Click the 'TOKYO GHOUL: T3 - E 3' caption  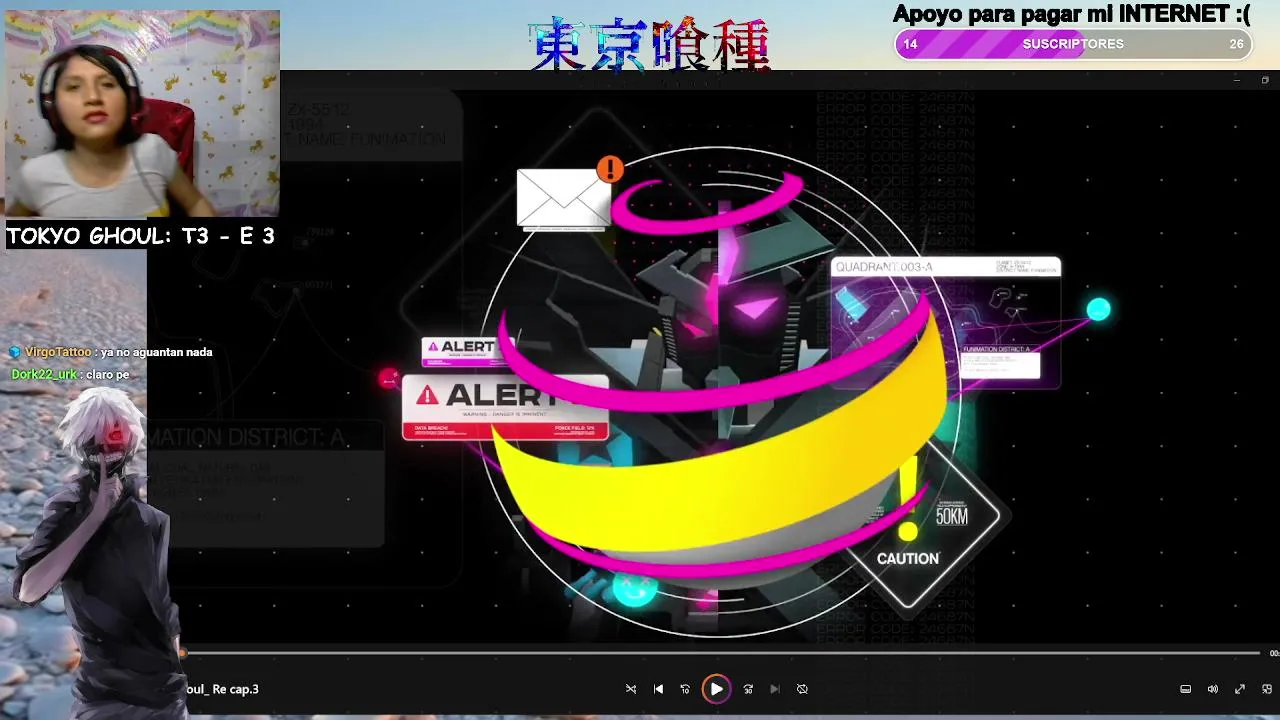[140, 236]
